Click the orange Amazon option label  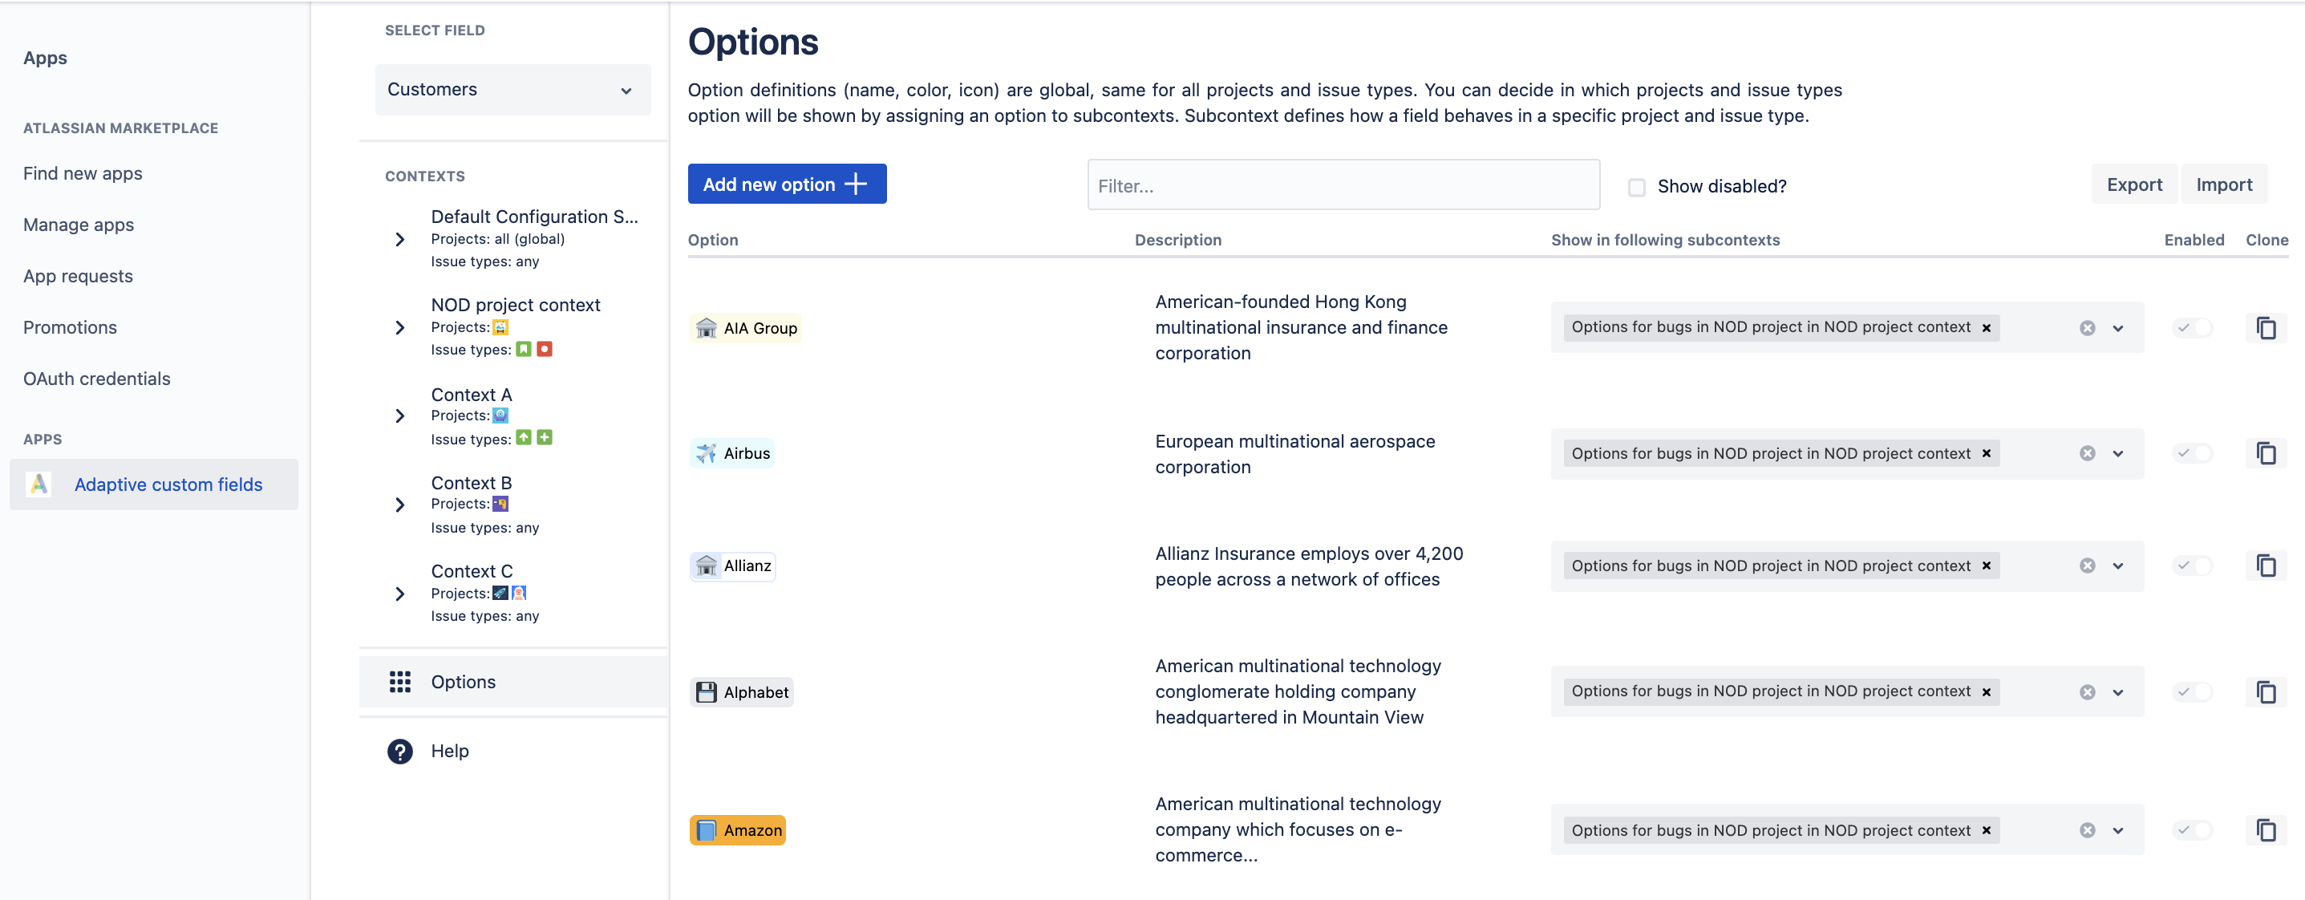pos(738,830)
